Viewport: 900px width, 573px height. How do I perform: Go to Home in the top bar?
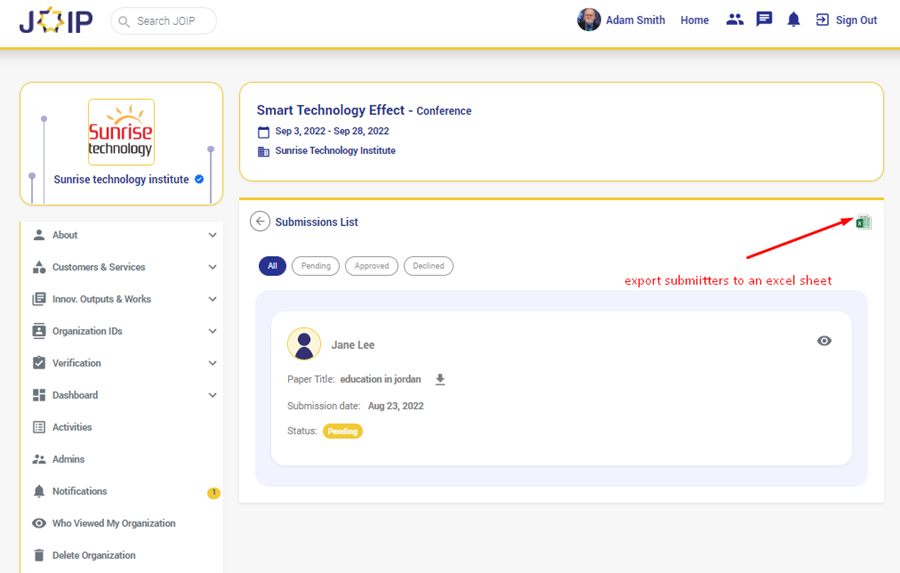pos(694,20)
